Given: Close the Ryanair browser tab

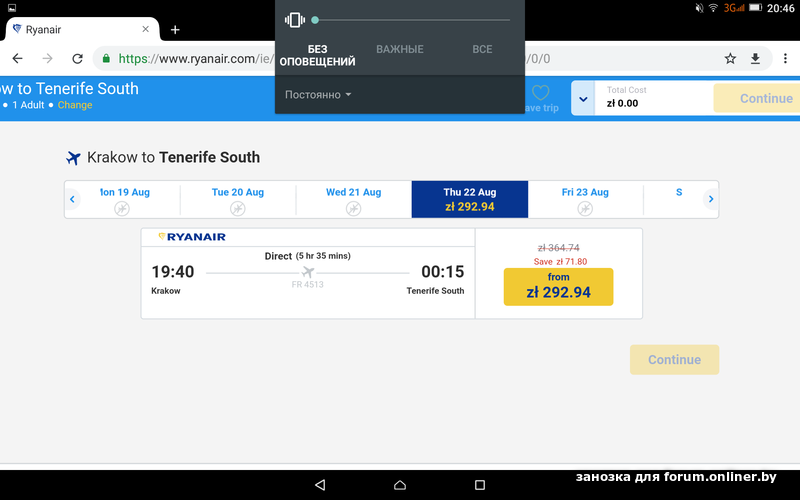Looking at the screenshot, I should point(145,29).
